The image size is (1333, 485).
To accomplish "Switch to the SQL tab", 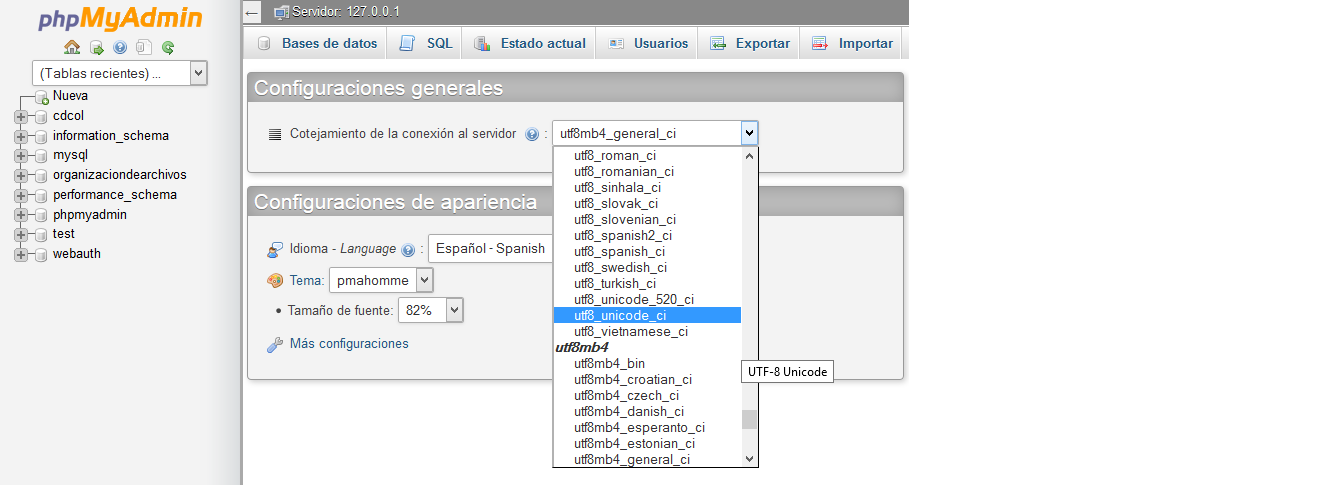I will click(x=427, y=43).
